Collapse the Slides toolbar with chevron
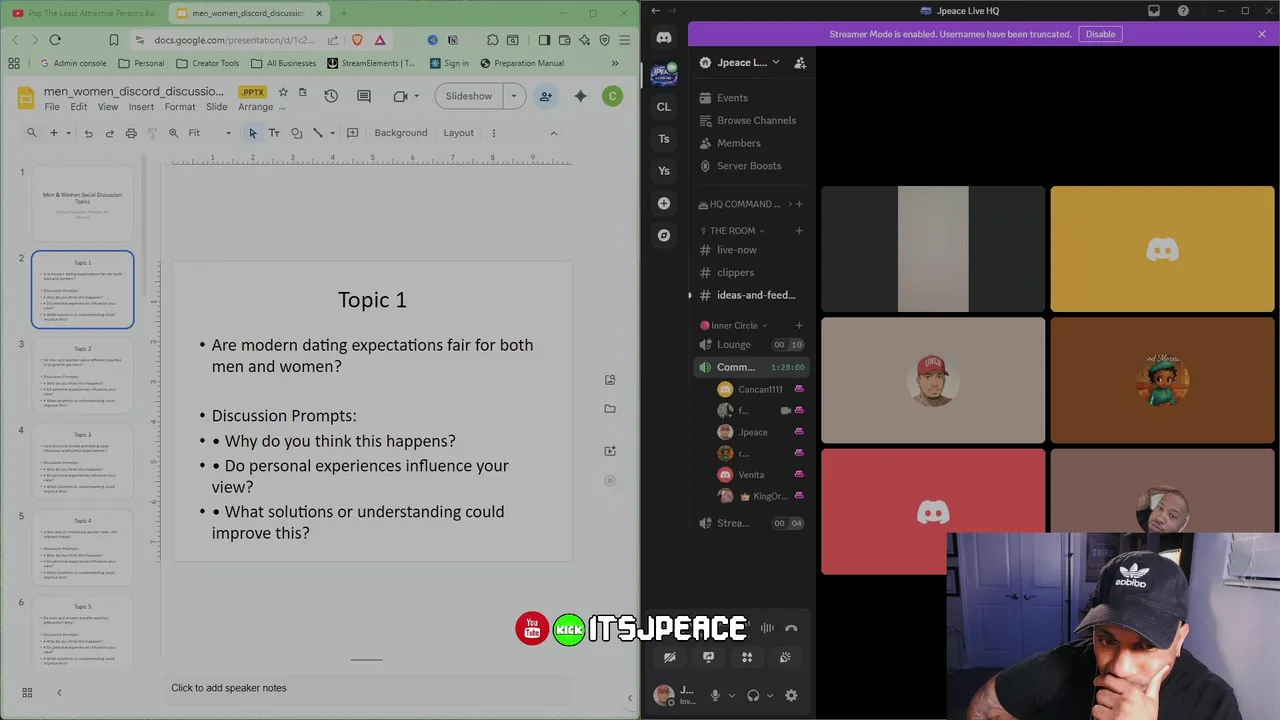 click(x=553, y=133)
